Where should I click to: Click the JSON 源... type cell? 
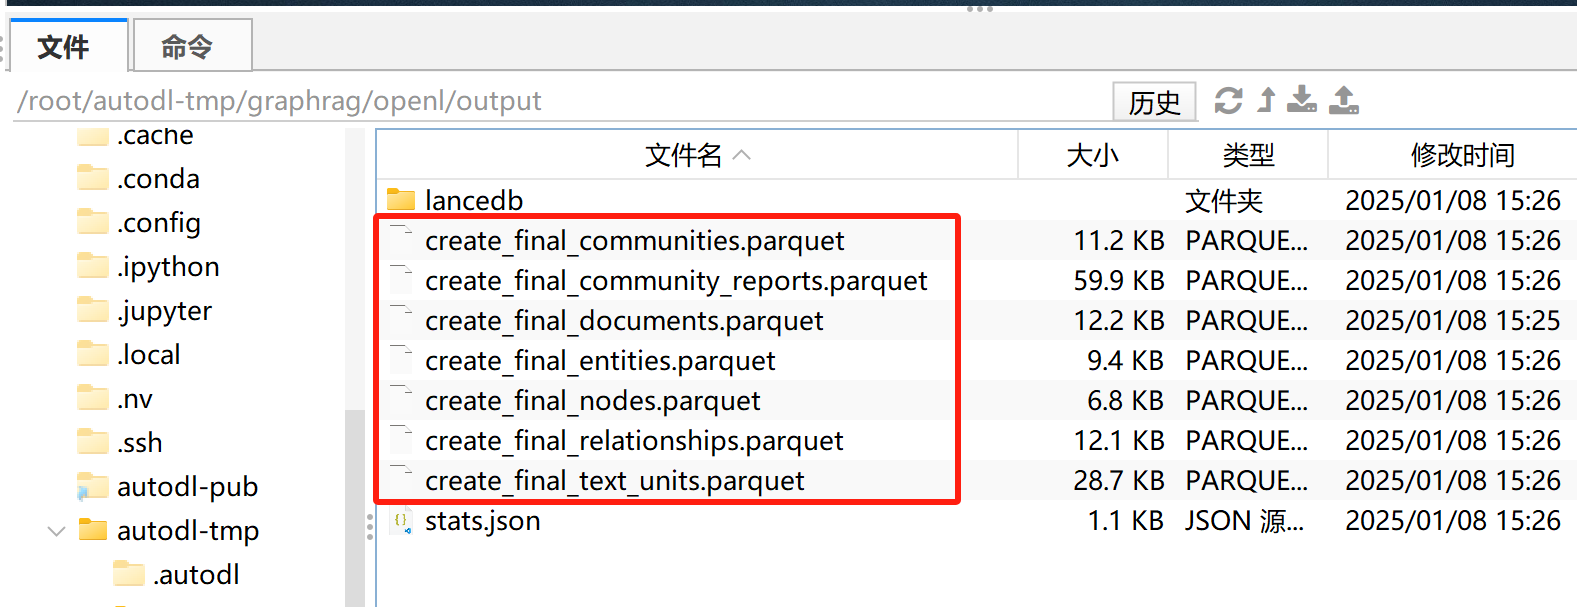point(1244,521)
